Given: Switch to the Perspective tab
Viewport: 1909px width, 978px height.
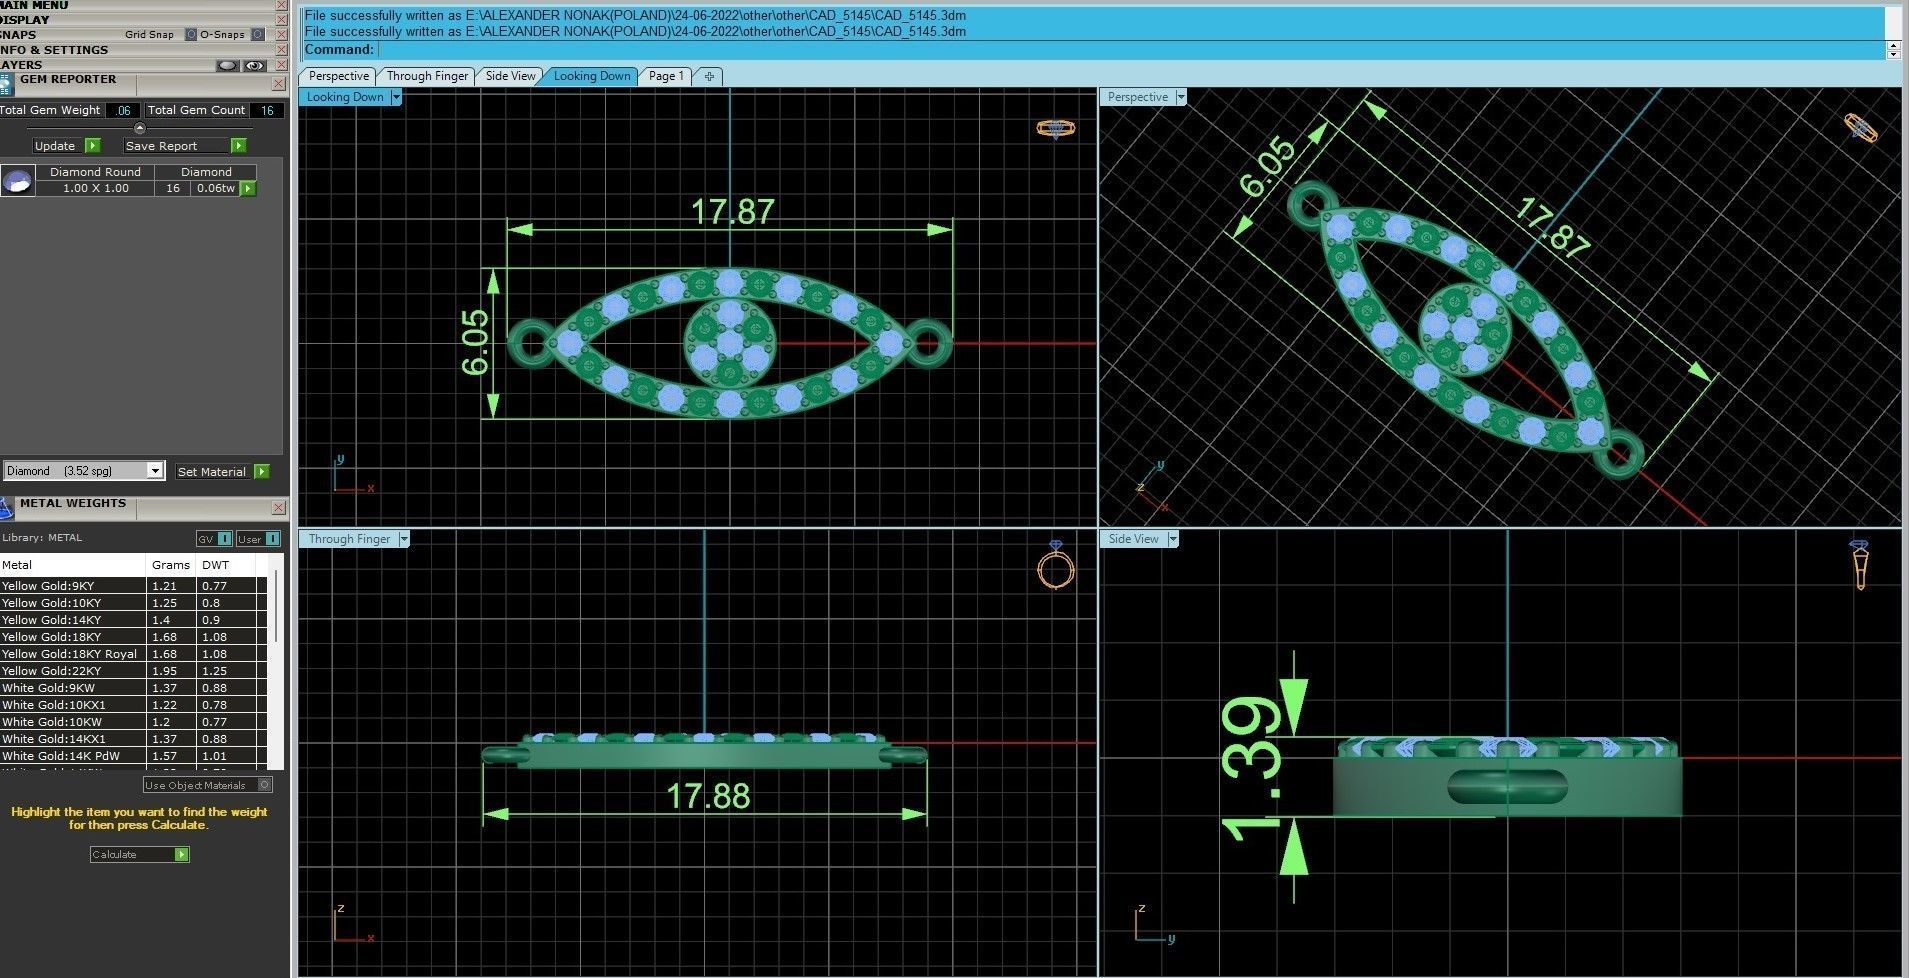Looking at the screenshot, I should 338,76.
